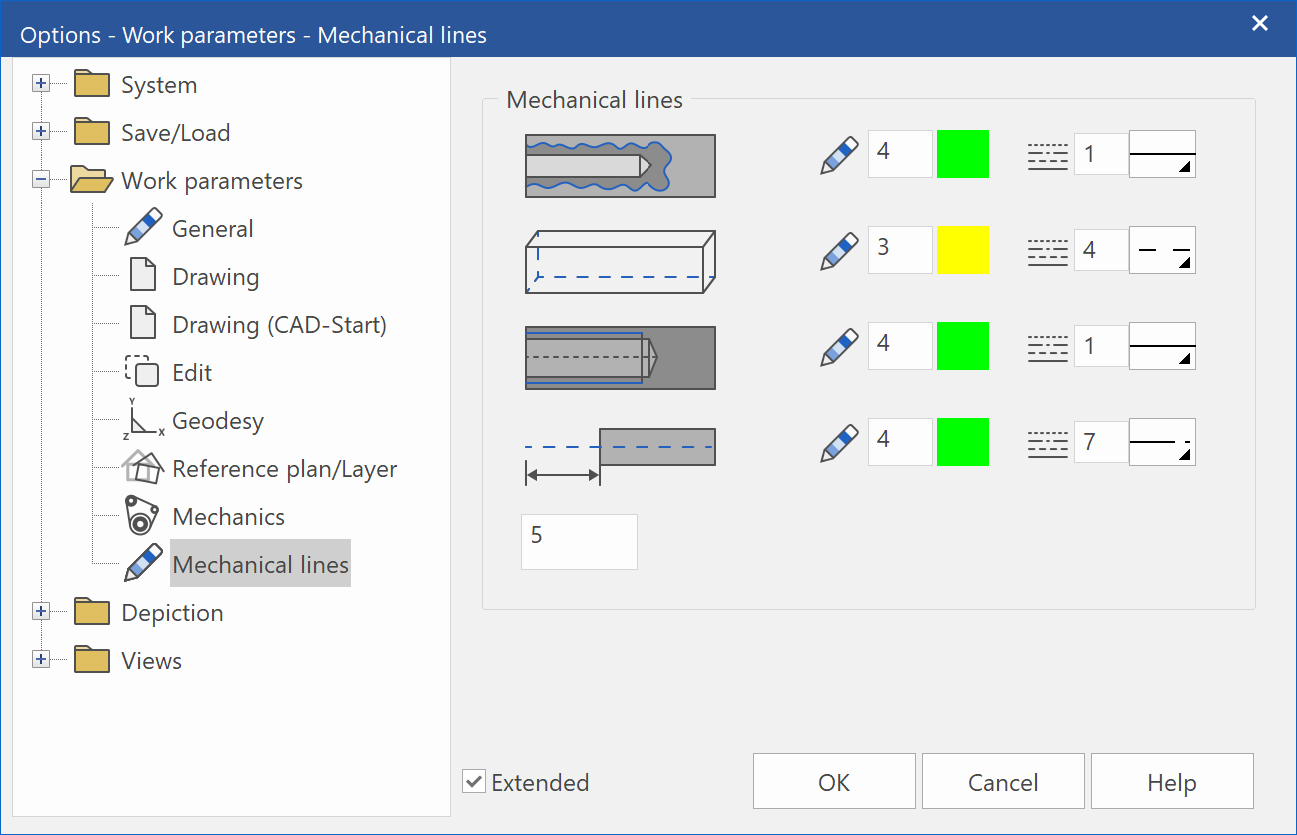Expand the Save/Load tree node
The image size is (1297, 835).
point(41,132)
